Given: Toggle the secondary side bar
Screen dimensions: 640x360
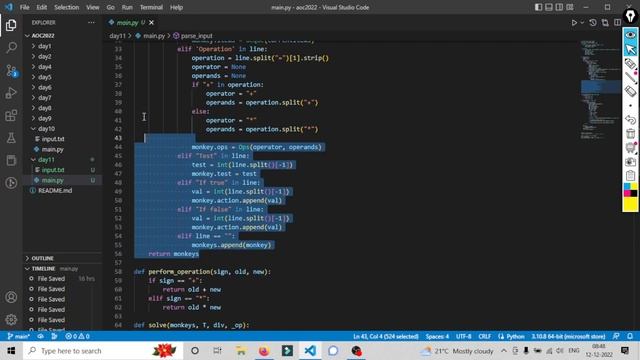Looking at the screenshot, I should (559, 7).
